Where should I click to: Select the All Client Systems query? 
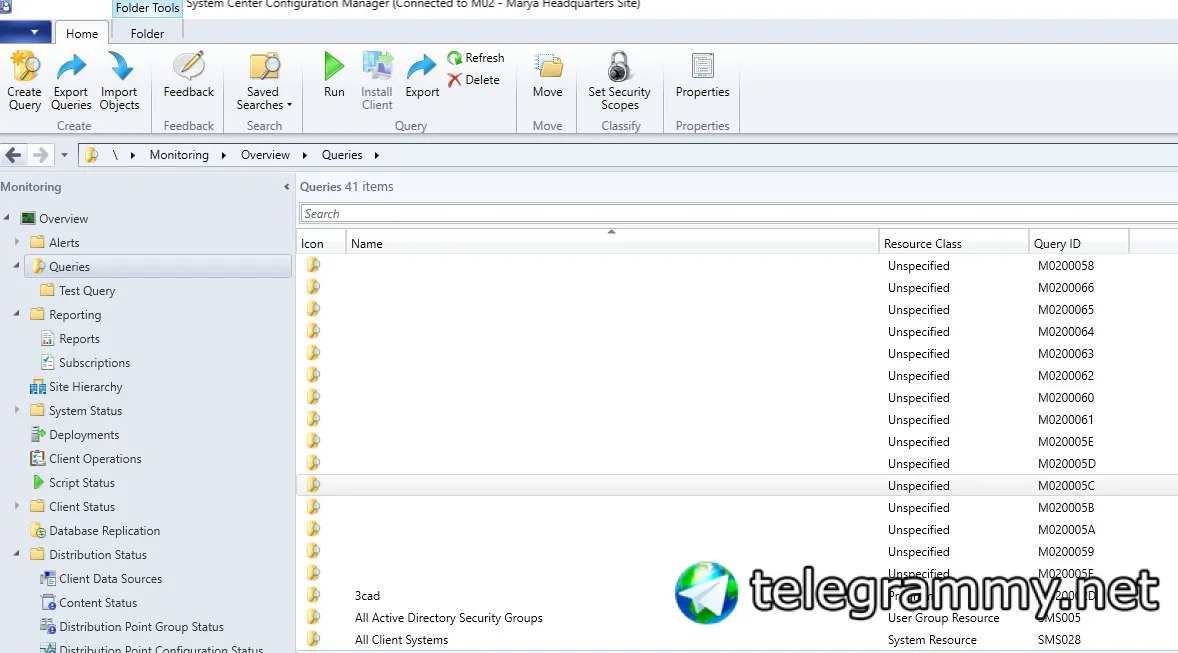[401, 639]
